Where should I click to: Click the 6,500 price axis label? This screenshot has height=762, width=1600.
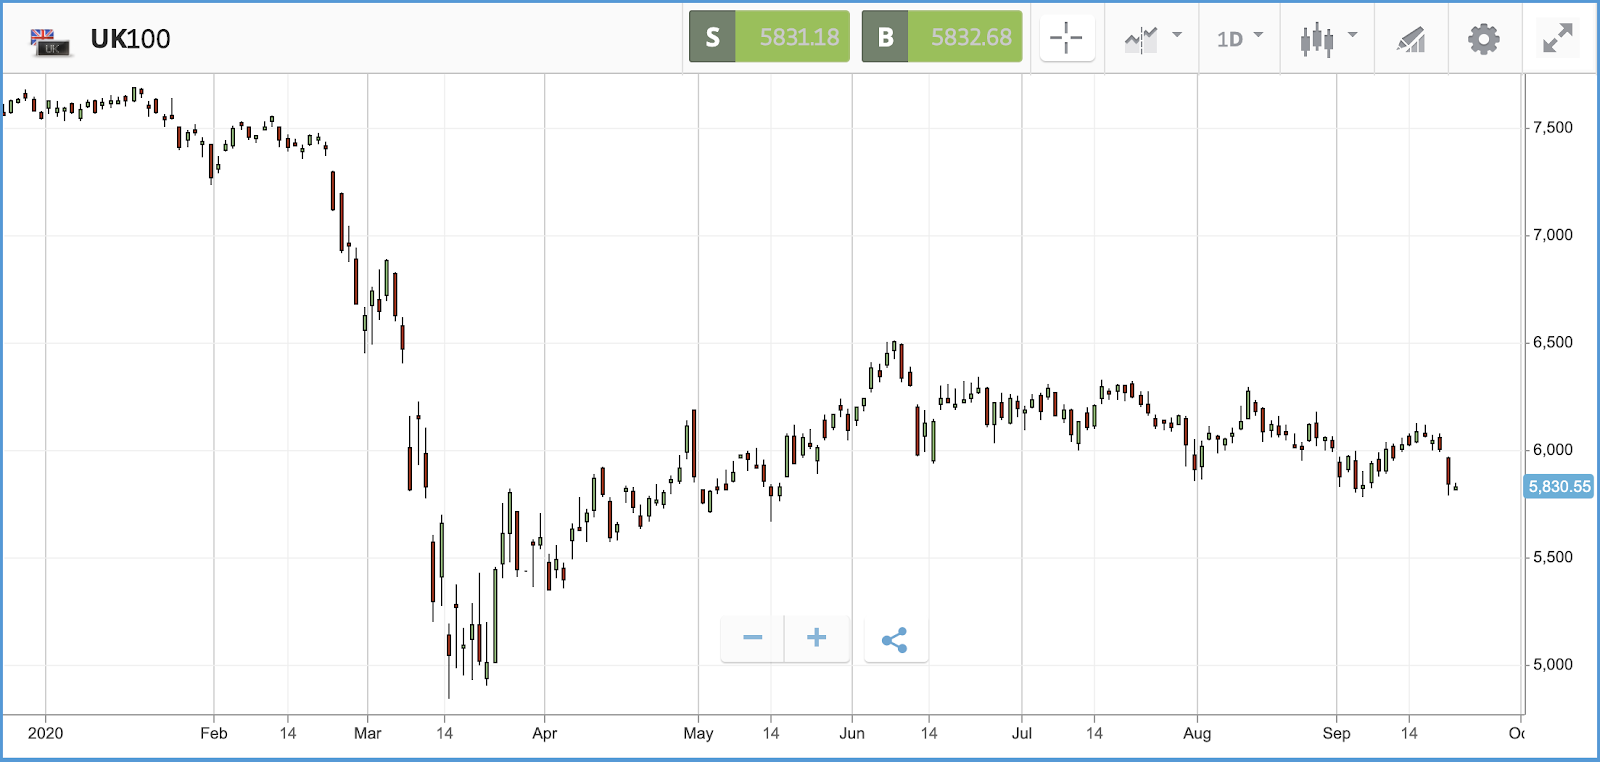(x=1553, y=343)
